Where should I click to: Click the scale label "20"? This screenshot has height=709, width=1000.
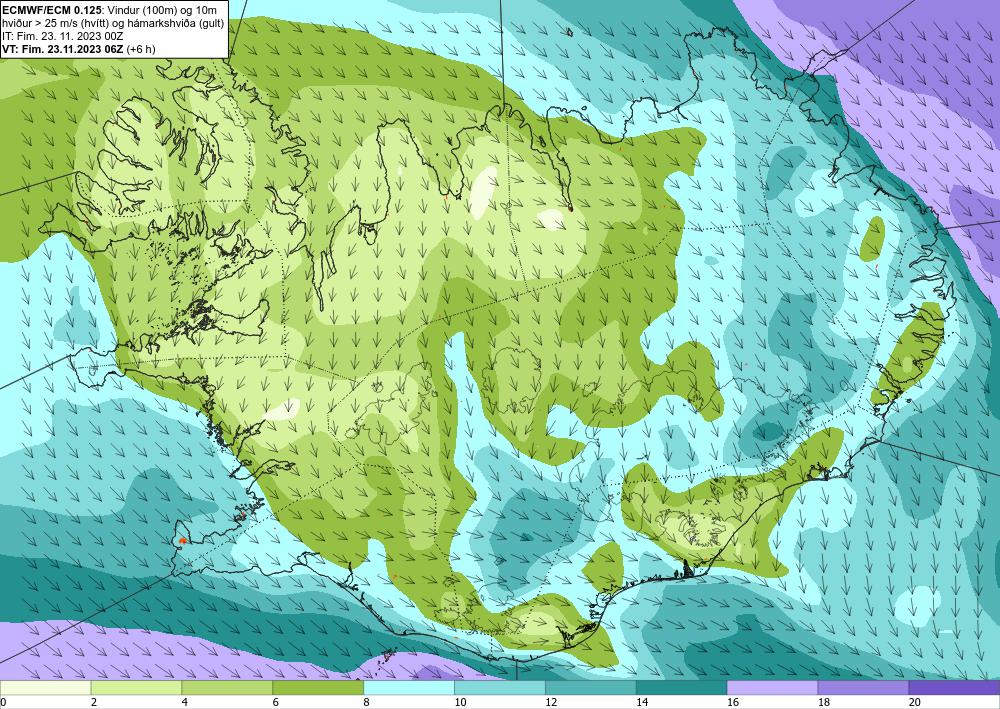pyautogui.click(x=915, y=702)
